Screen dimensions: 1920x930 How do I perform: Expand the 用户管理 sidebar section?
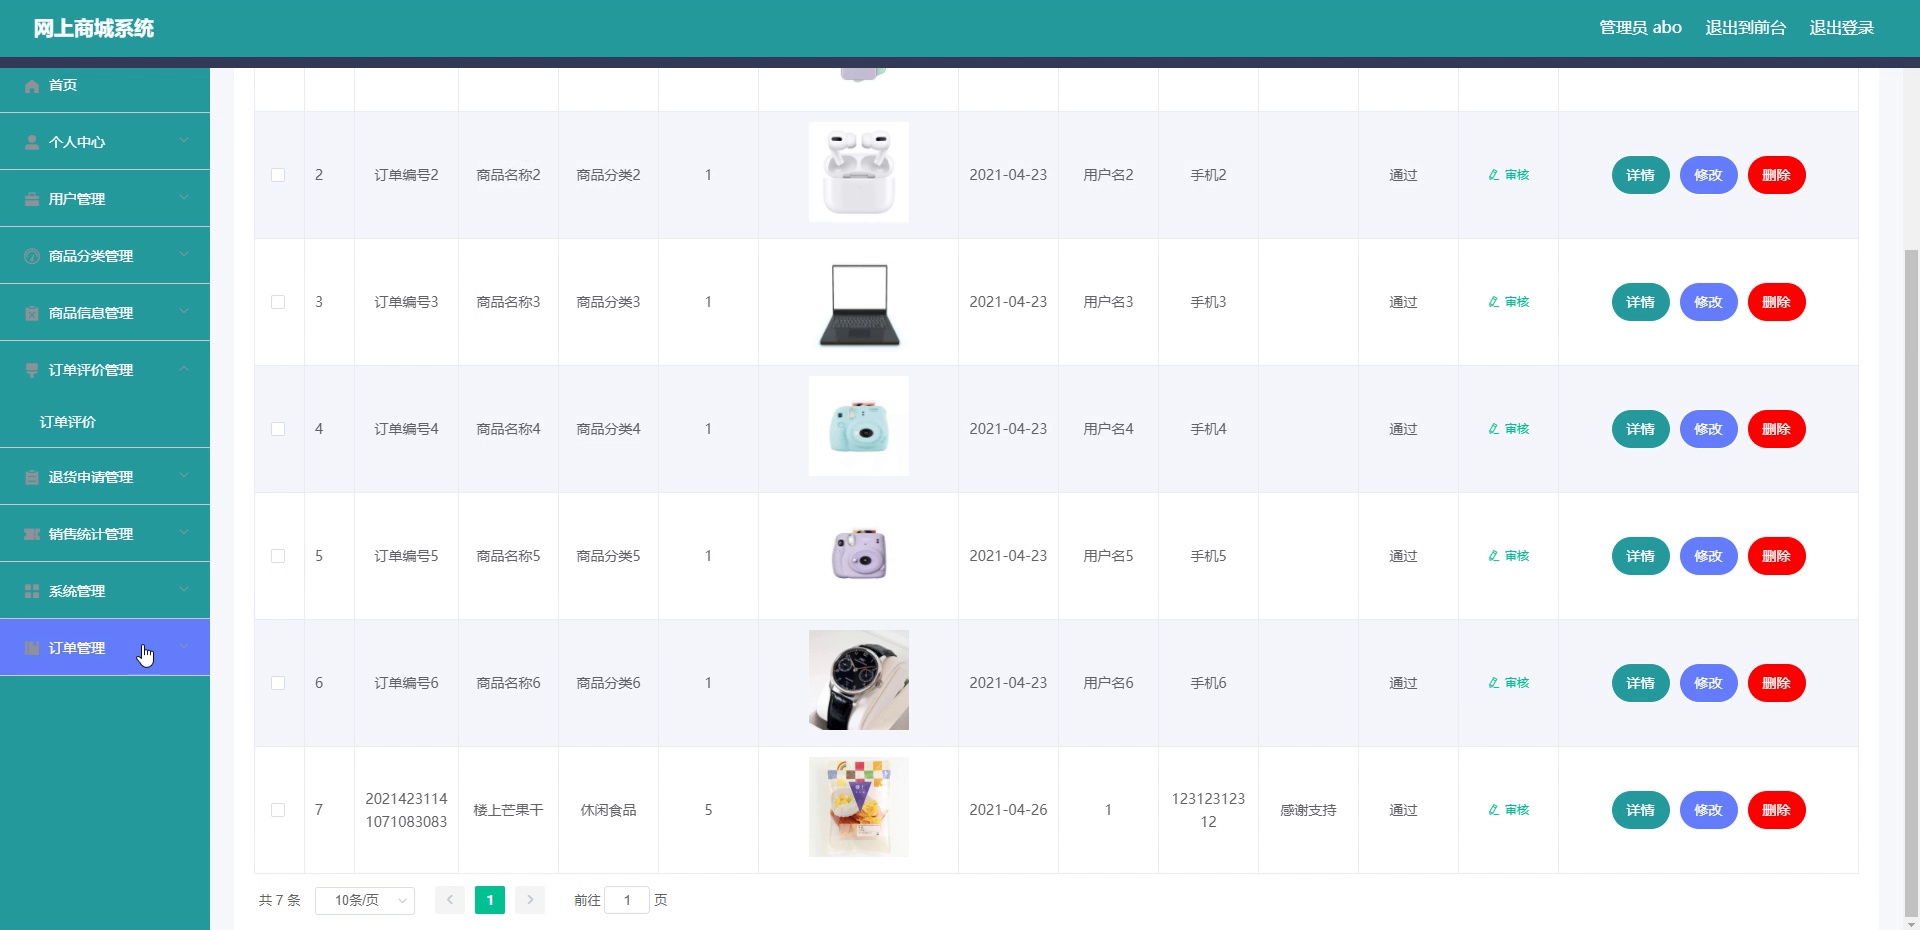pos(105,198)
